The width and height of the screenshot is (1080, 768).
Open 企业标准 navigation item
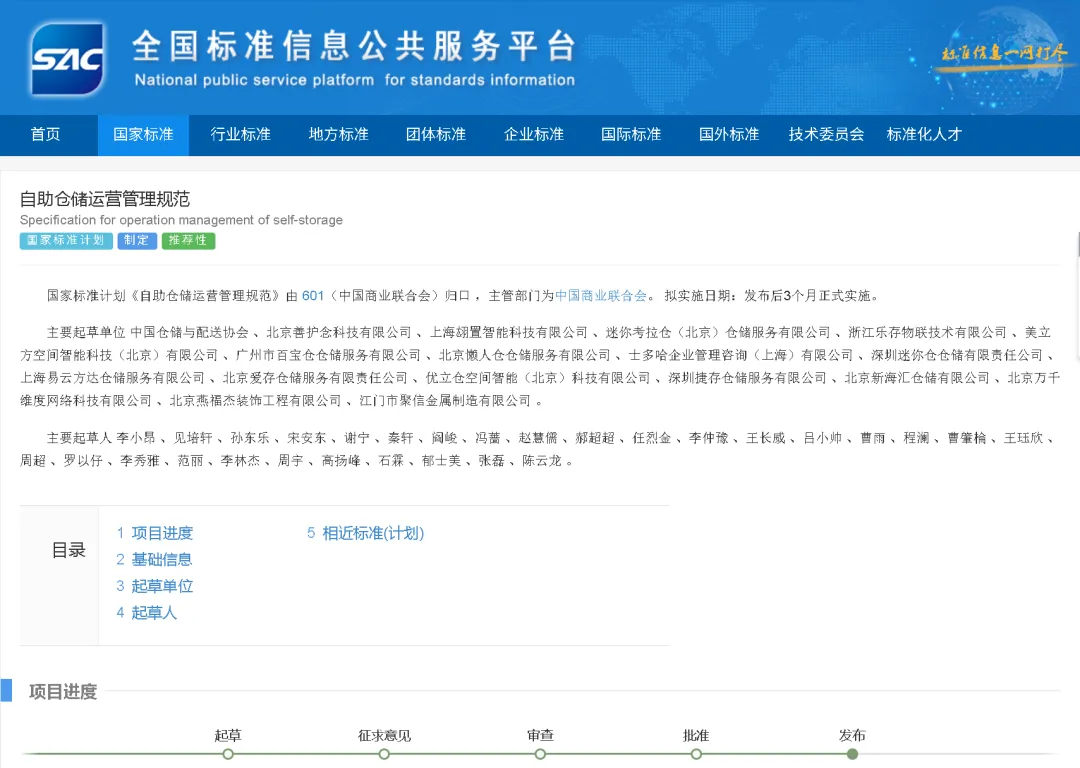[x=534, y=134]
